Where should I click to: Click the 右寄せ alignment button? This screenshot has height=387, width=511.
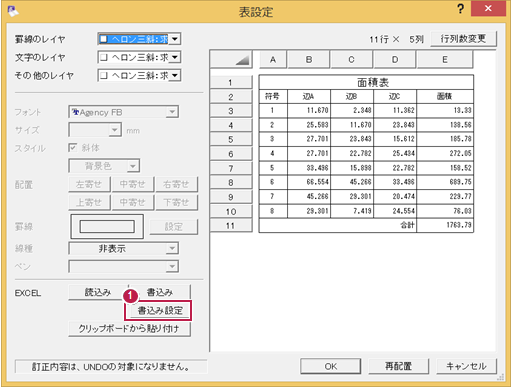click(x=176, y=184)
